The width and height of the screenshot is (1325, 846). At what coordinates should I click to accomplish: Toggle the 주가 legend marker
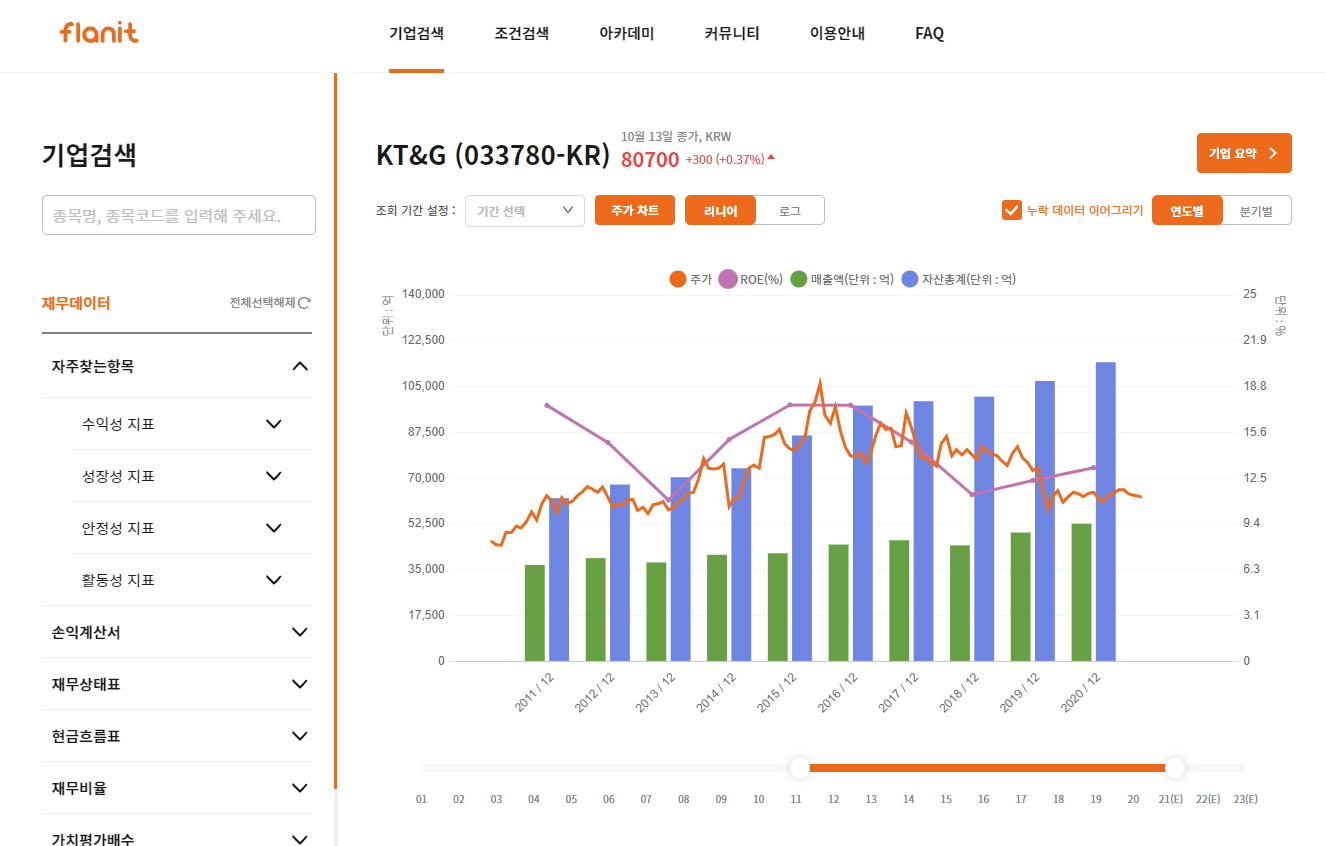[x=678, y=279]
